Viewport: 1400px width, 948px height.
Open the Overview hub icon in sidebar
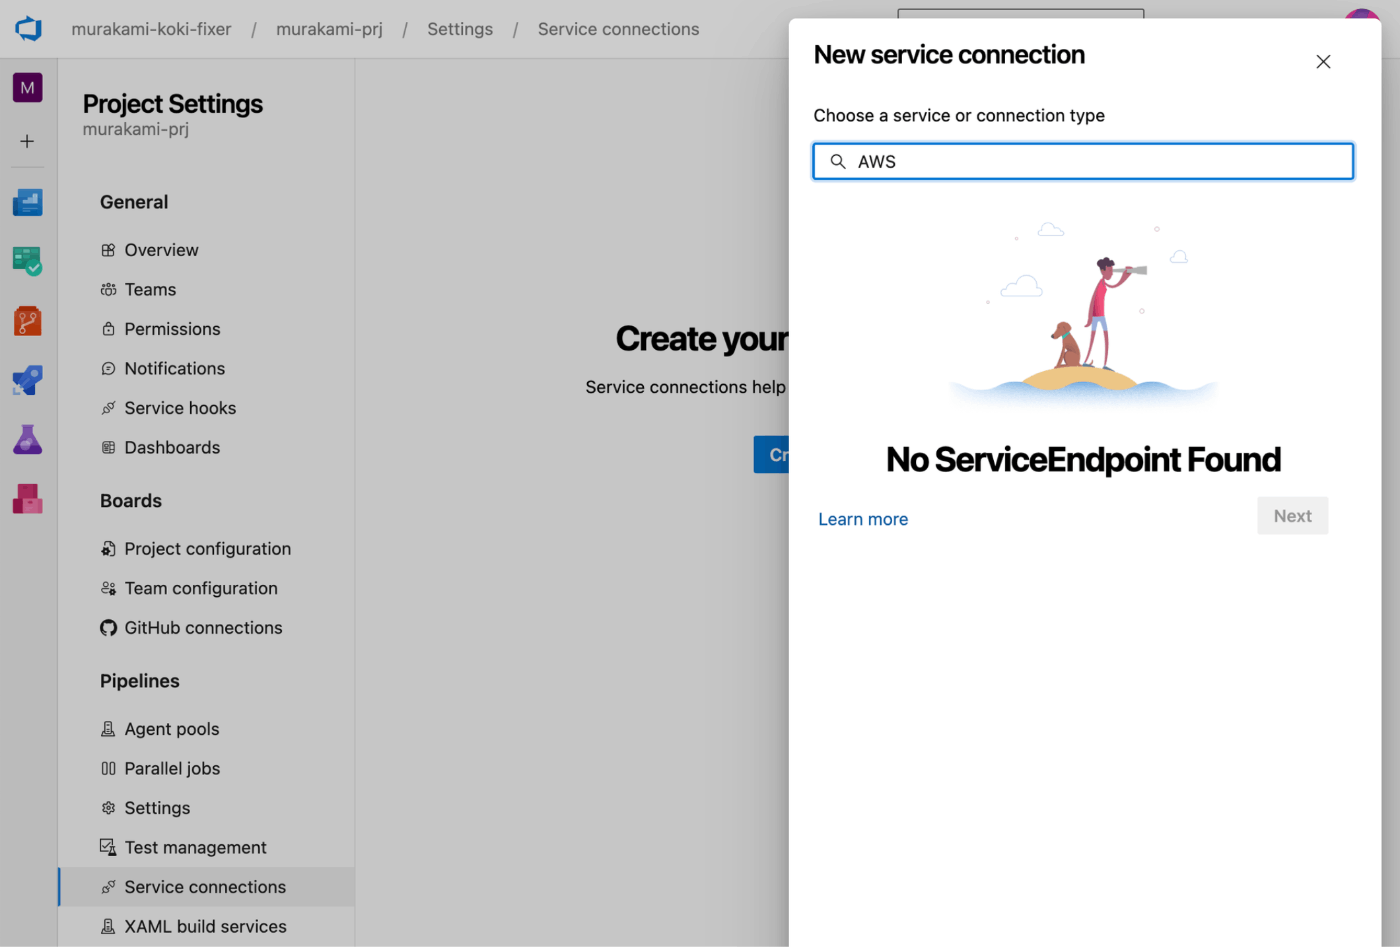click(x=27, y=202)
